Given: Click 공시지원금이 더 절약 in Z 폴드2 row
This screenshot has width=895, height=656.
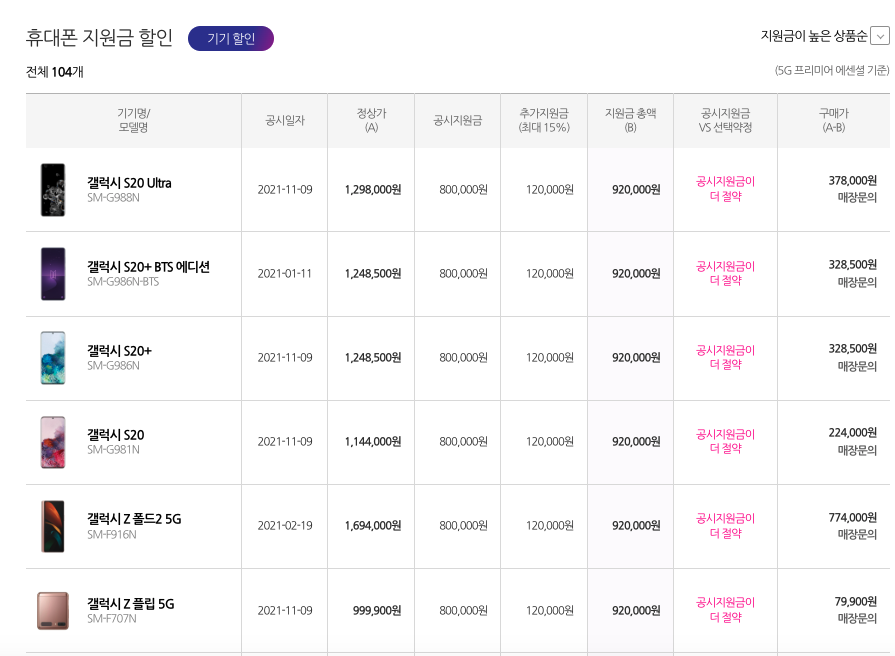Looking at the screenshot, I should coord(725,526).
